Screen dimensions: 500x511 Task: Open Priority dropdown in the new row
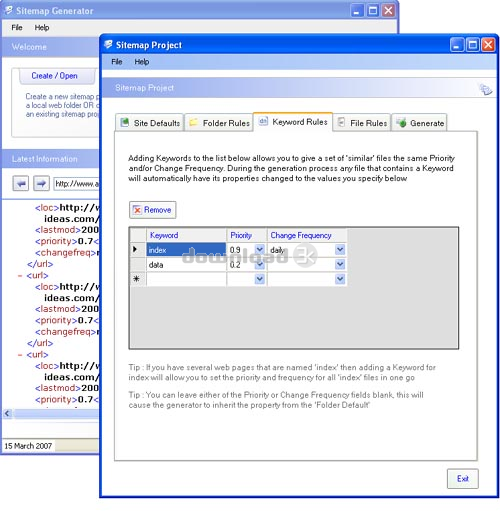click(x=260, y=279)
